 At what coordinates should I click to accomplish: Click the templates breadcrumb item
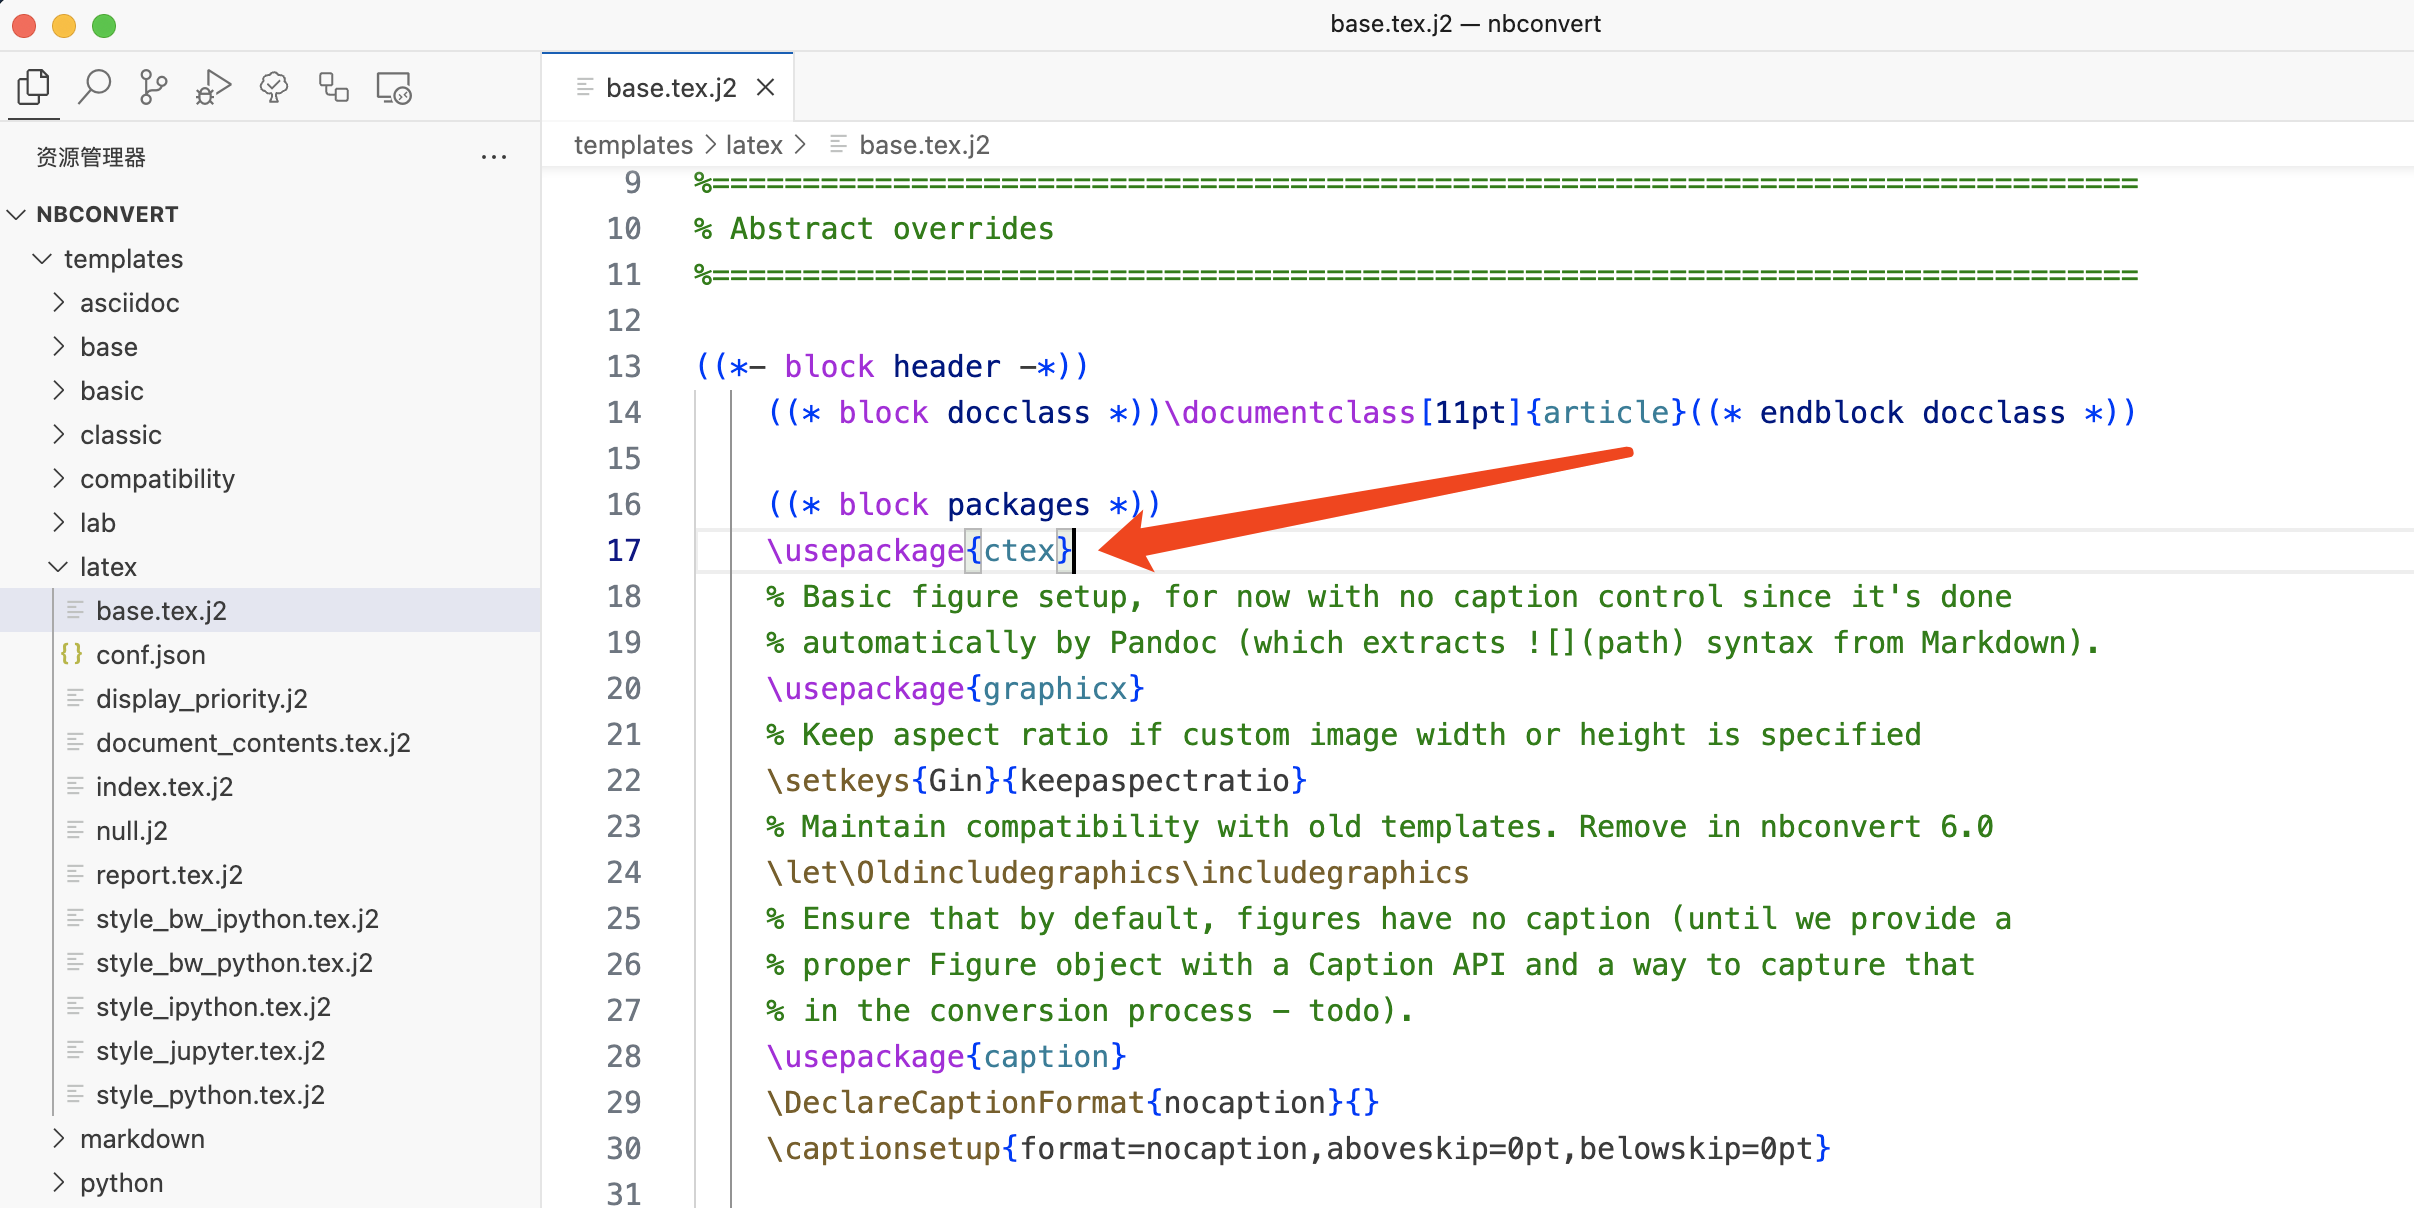pos(633,145)
